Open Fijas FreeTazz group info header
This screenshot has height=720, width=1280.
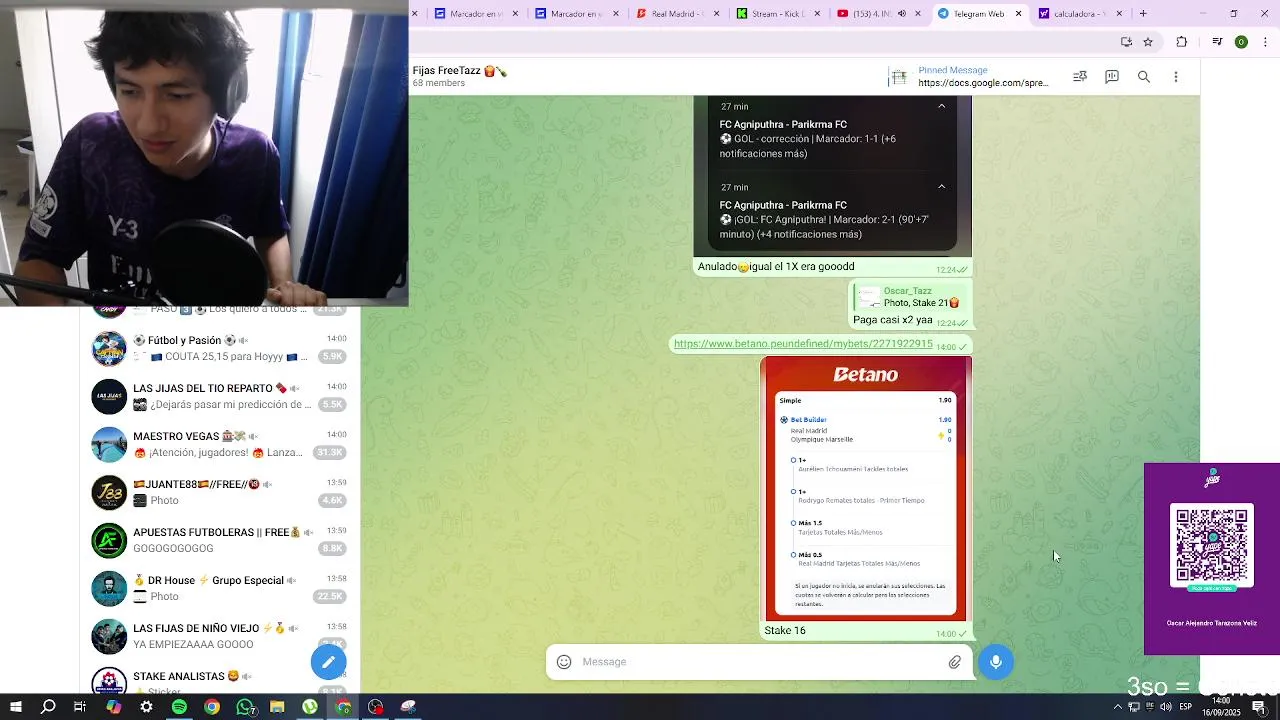point(460,77)
